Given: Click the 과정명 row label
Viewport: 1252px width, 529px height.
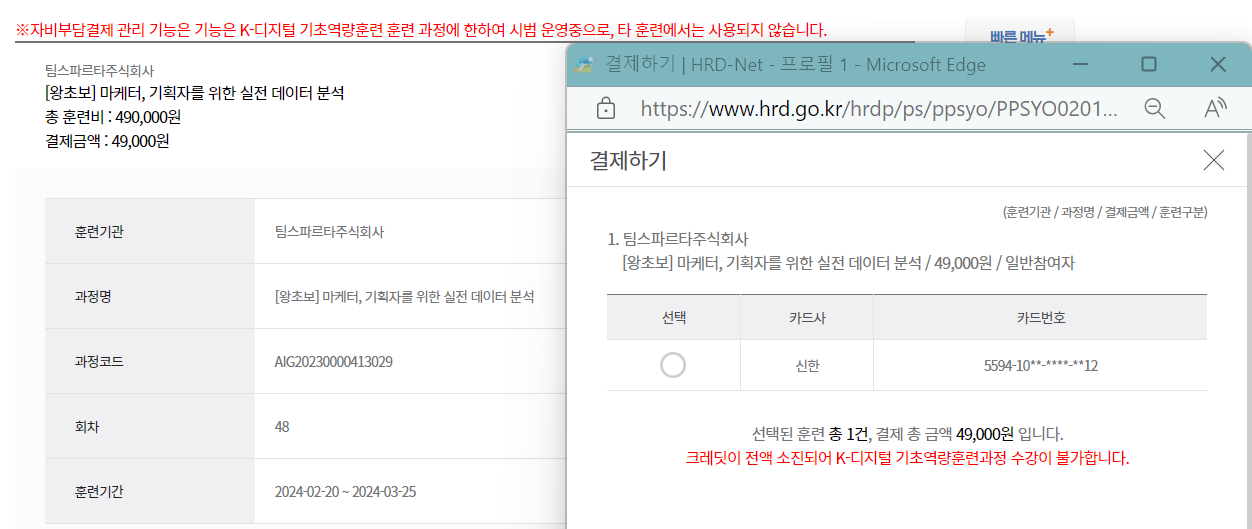Looking at the screenshot, I should pyautogui.click(x=92, y=296).
